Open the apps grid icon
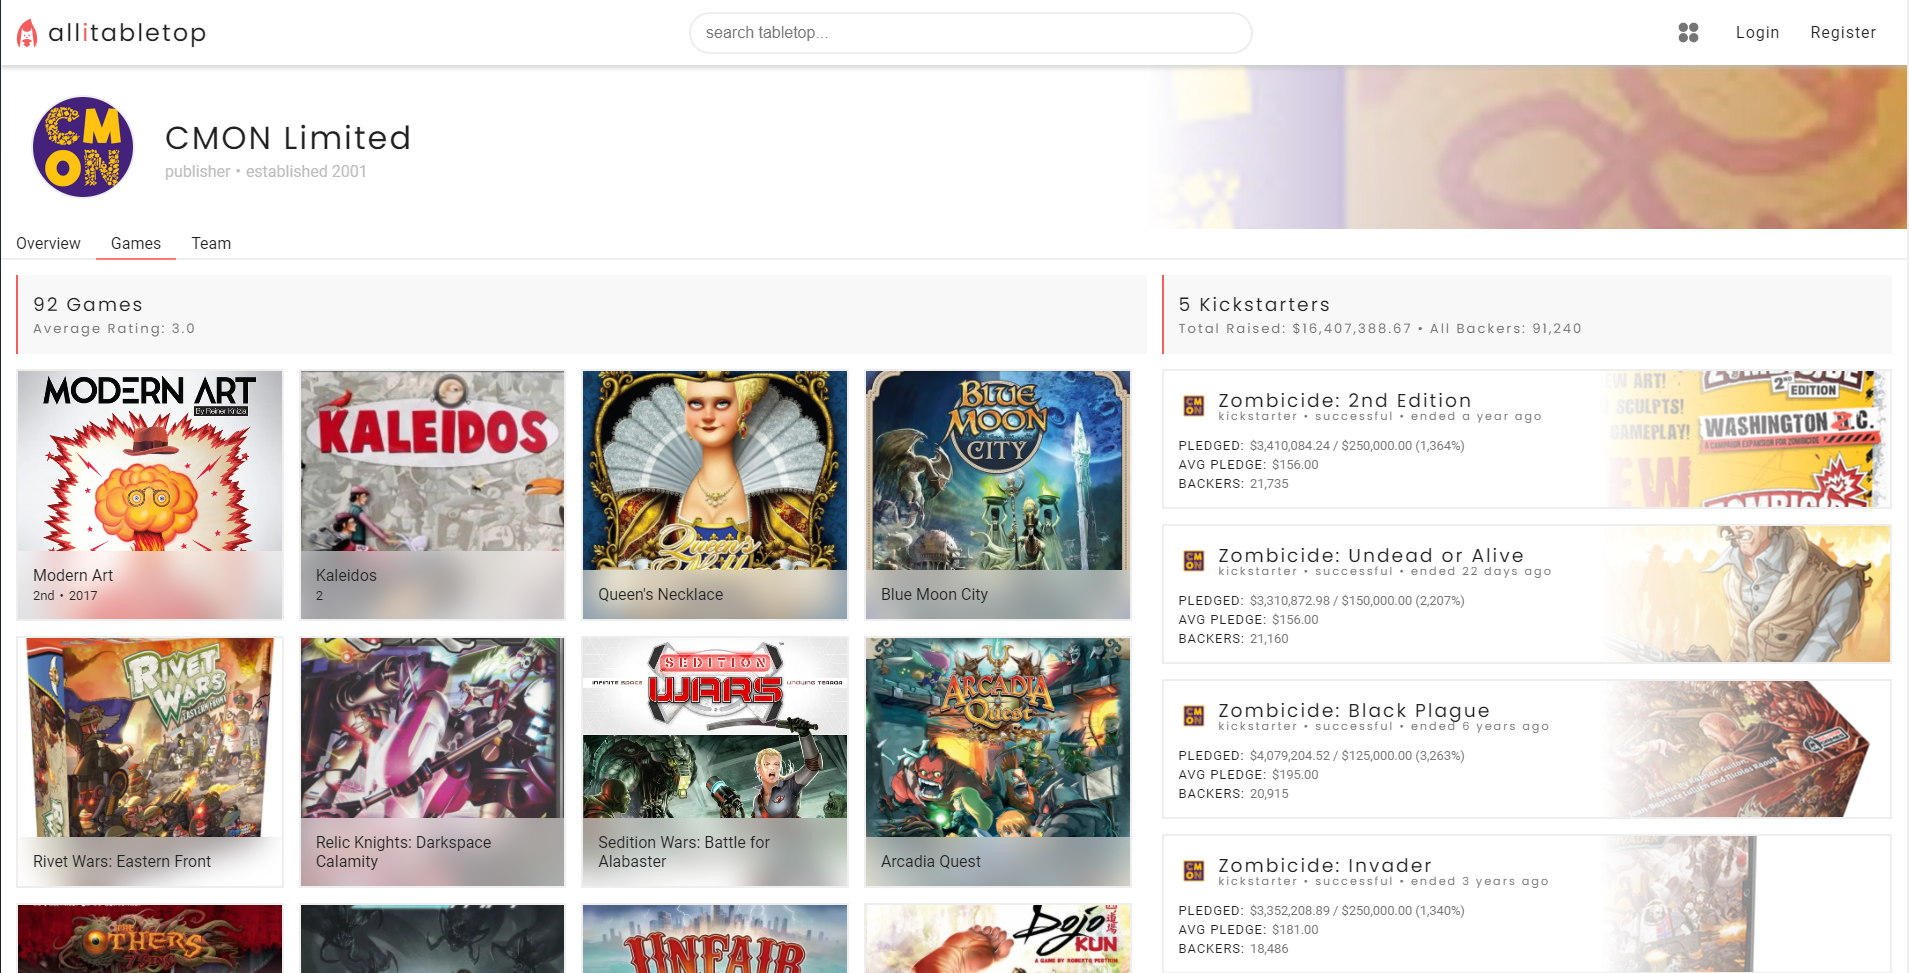Image resolution: width=1909 pixels, height=973 pixels. pyautogui.click(x=1688, y=33)
